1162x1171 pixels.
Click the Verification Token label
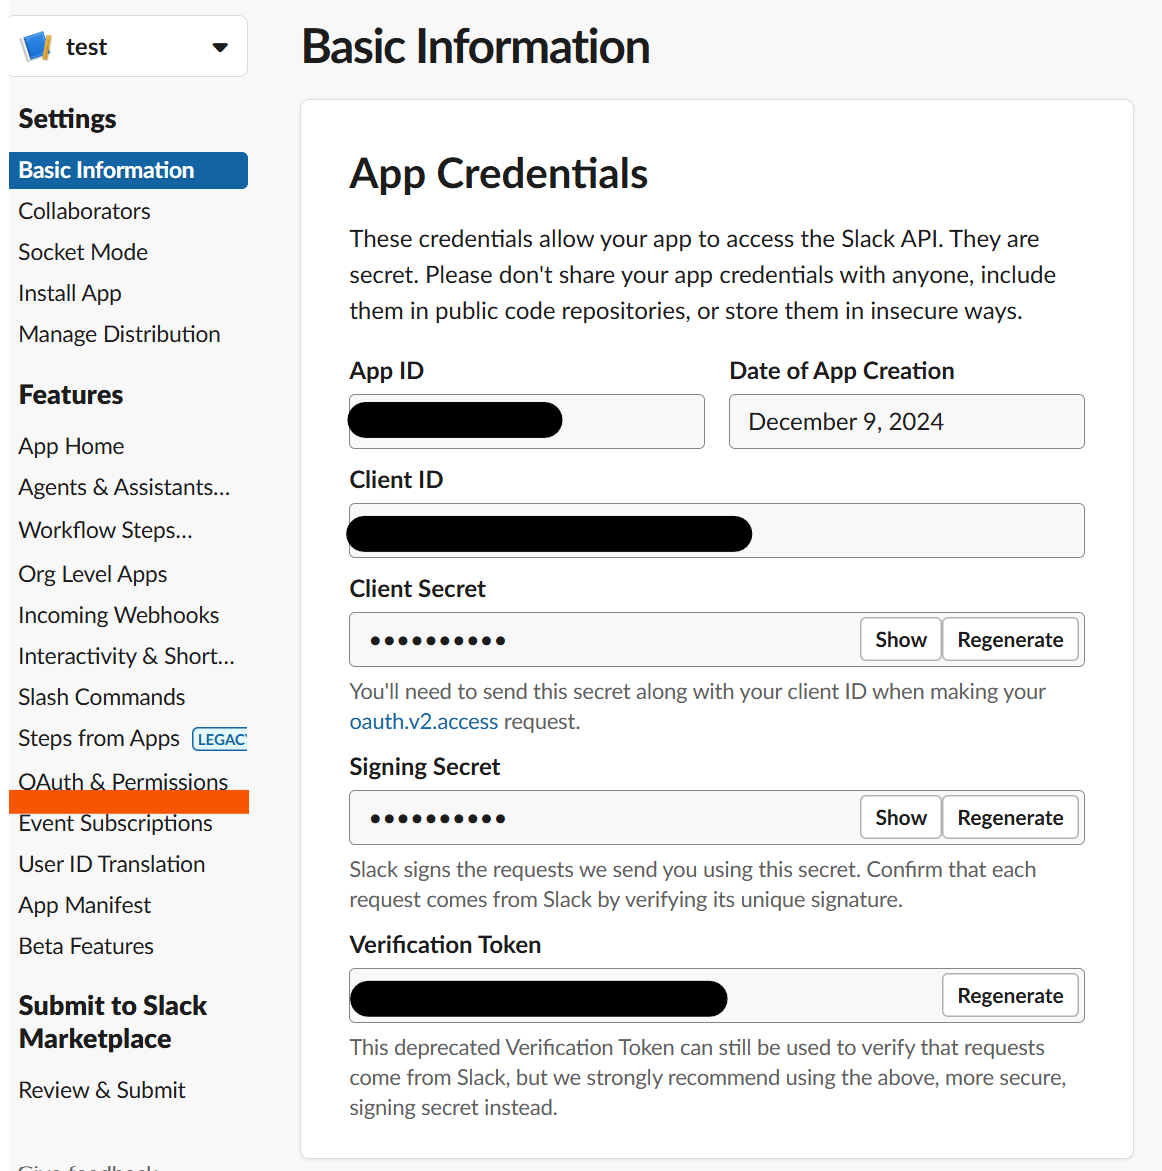point(445,945)
